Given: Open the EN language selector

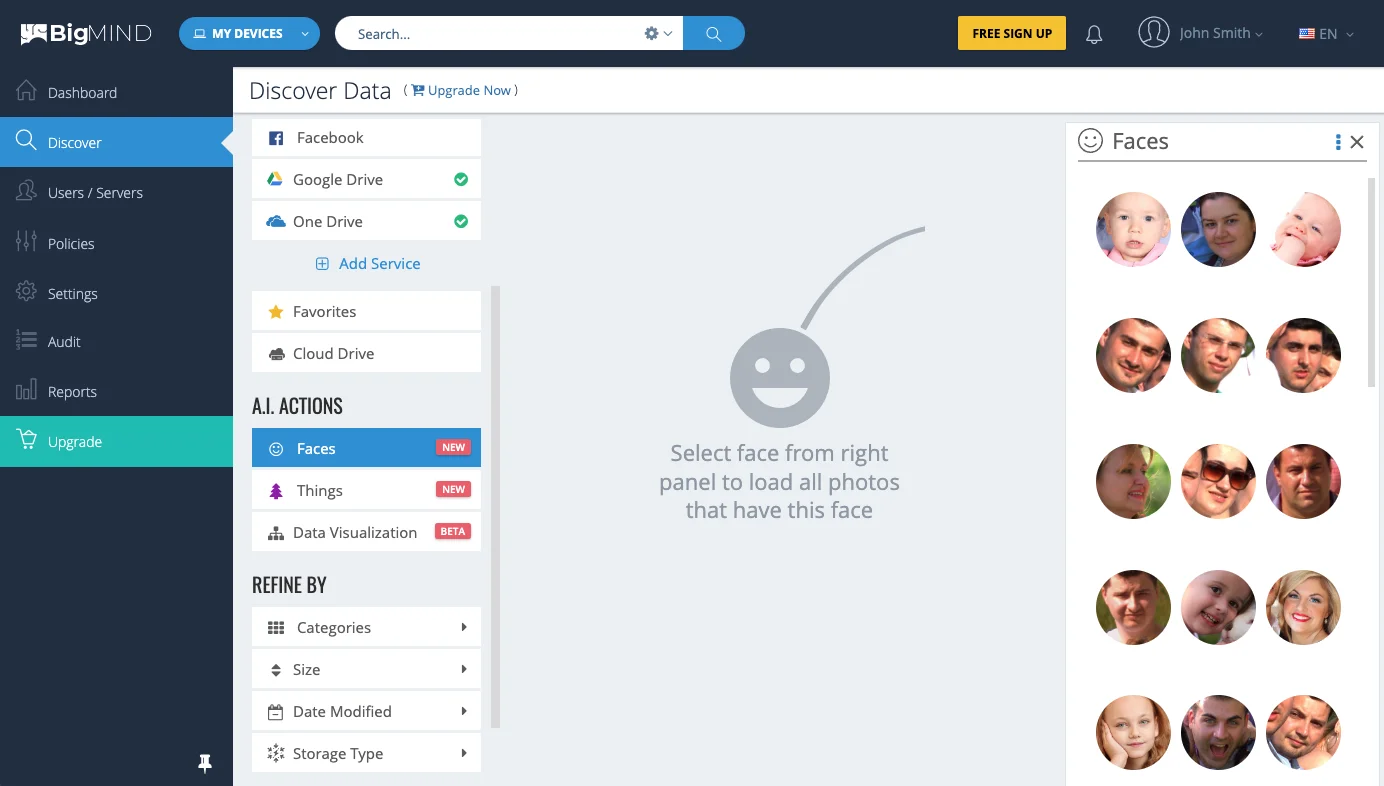Looking at the screenshot, I should click(x=1326, y=34).
